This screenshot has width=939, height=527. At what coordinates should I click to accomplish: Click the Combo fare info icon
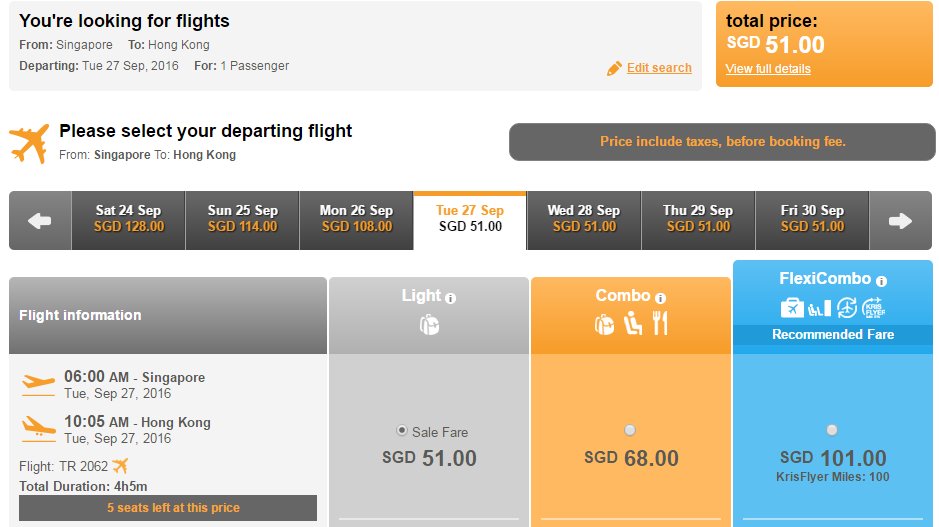point(660,298)
